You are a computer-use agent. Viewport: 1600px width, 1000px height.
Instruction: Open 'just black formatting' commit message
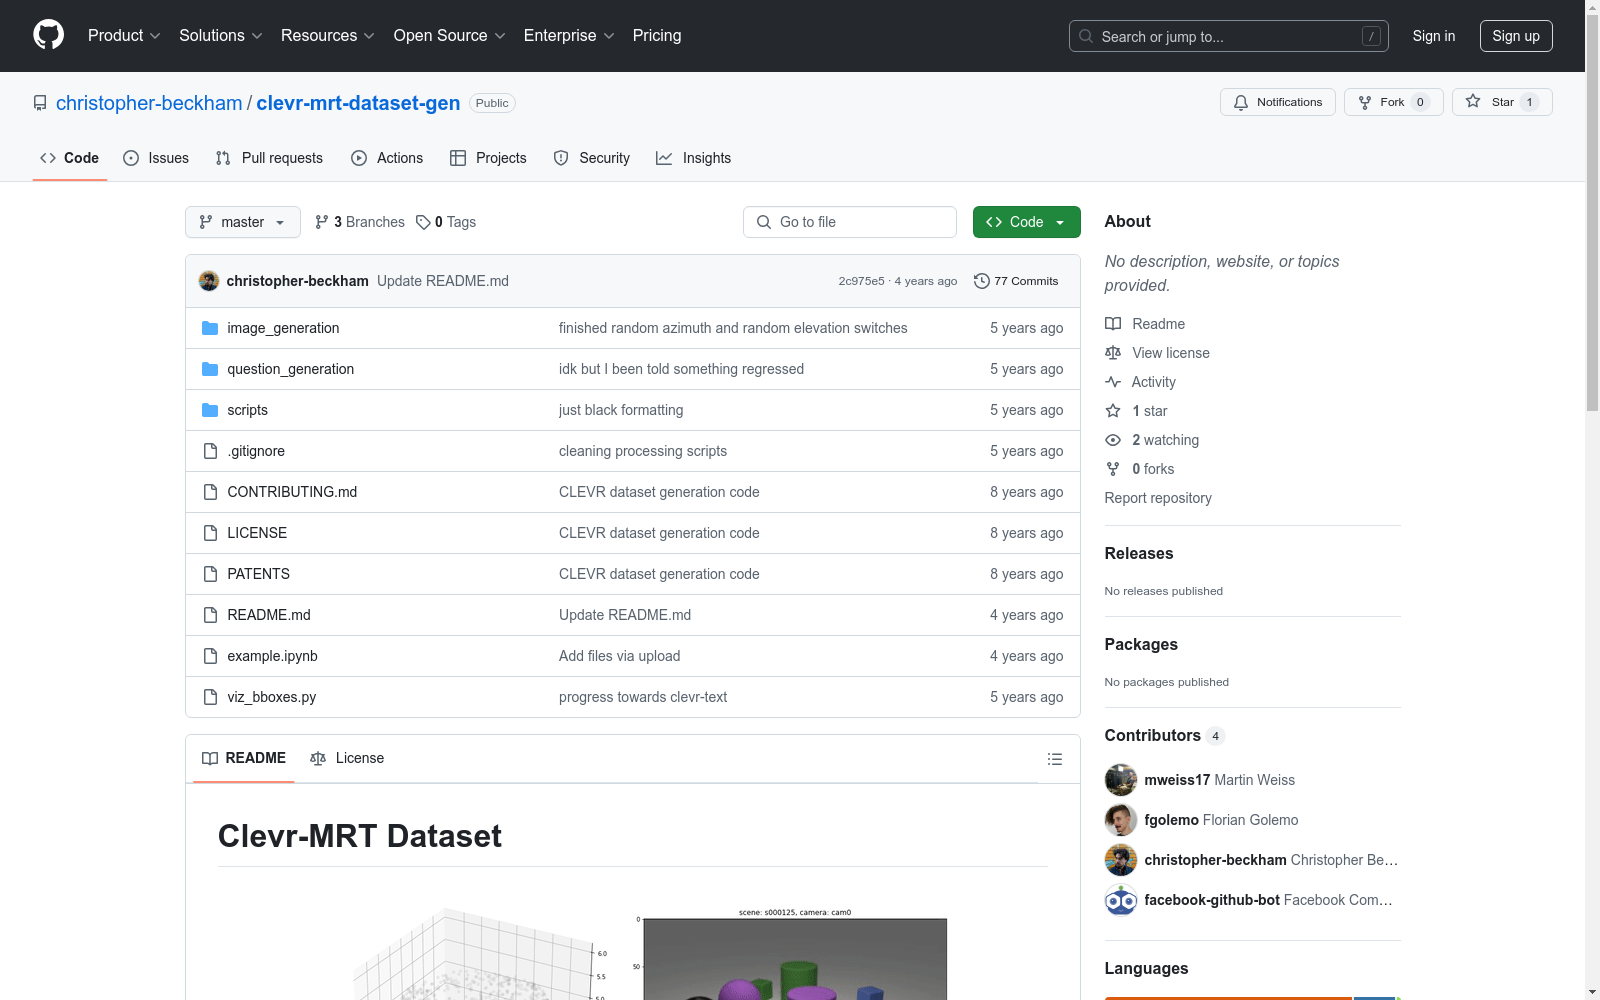[x=621, y=410]
